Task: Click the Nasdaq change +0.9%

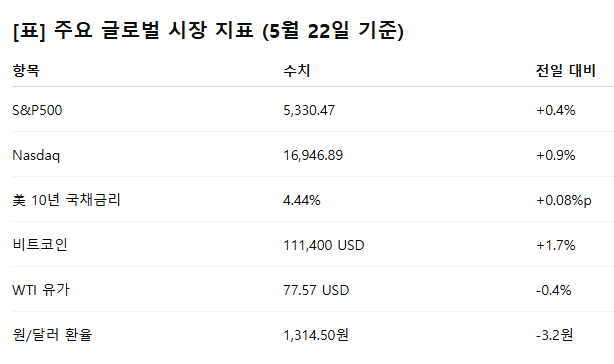Action: [x=555, y=155]
